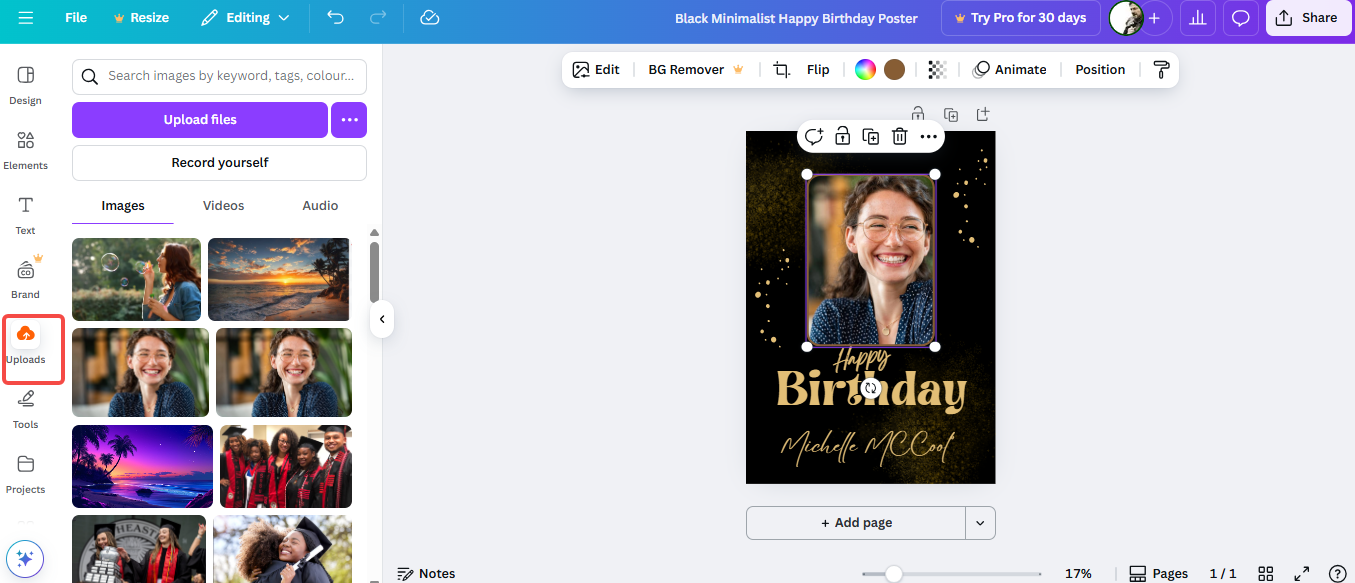
Task: Open the Brand kit panel
Action: (x=25, y=278)
